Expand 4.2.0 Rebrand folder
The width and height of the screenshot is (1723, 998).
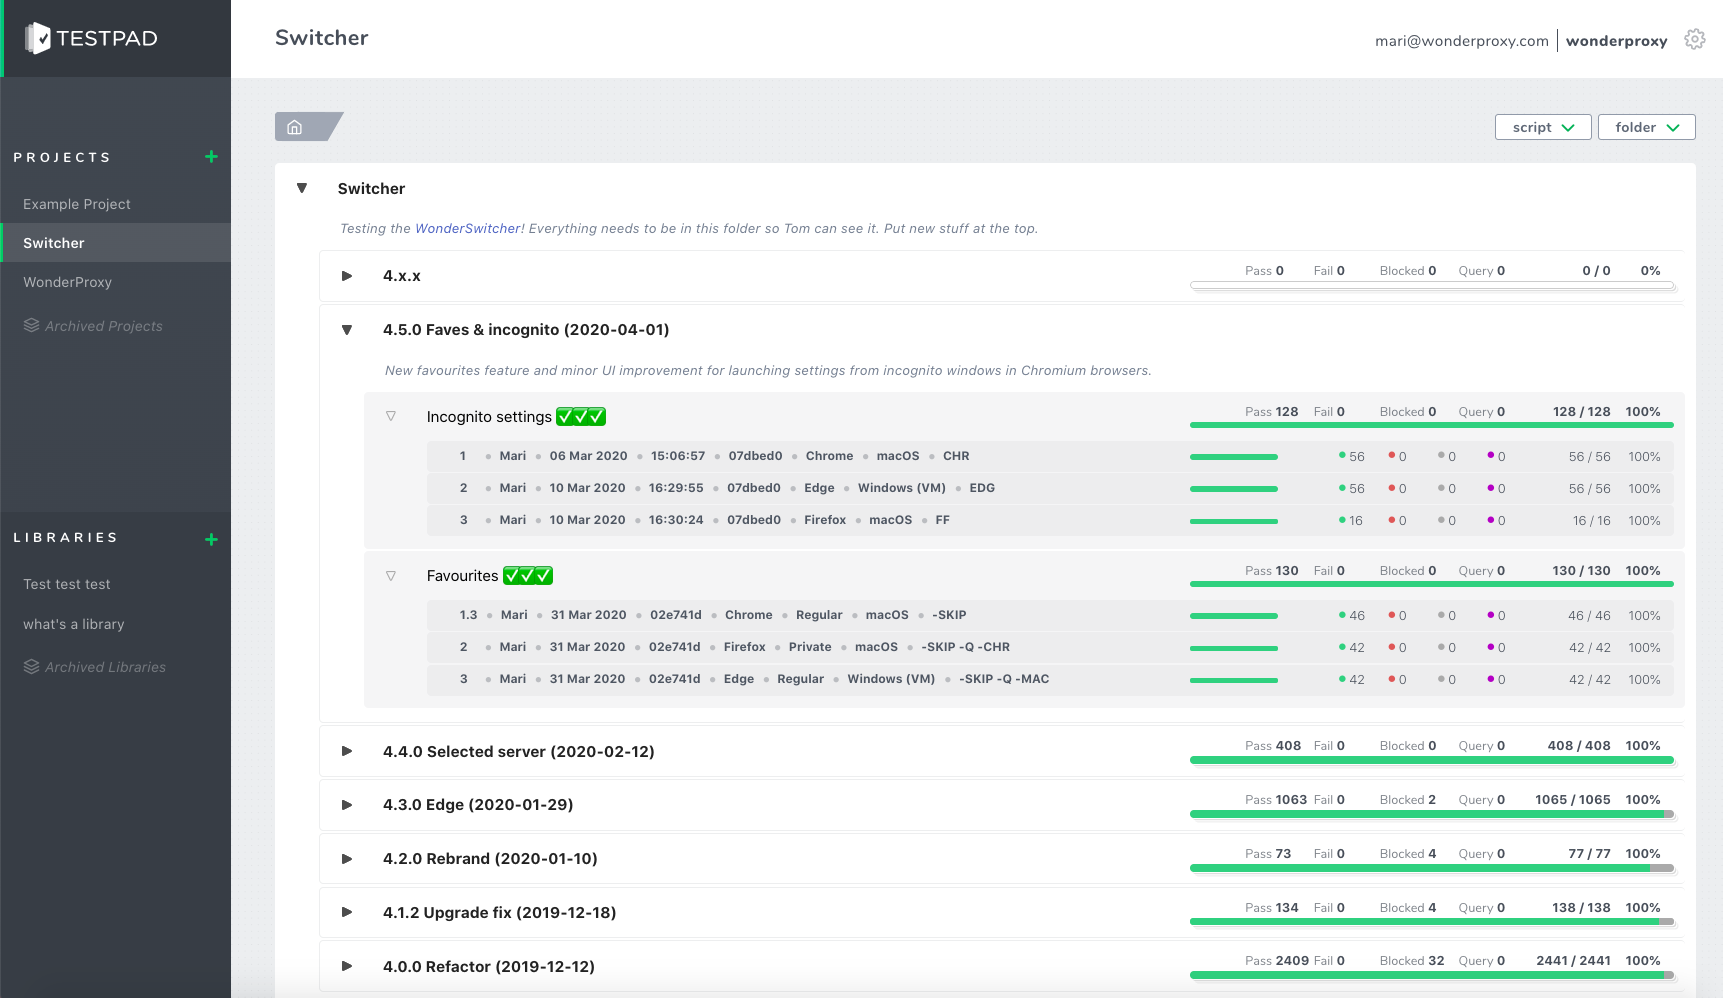[347, 858]
